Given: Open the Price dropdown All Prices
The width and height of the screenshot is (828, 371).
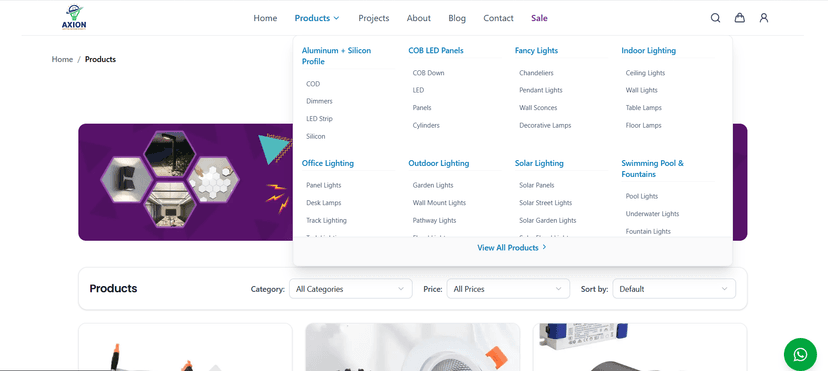Looking at the screenshot, I should (508, 289).
